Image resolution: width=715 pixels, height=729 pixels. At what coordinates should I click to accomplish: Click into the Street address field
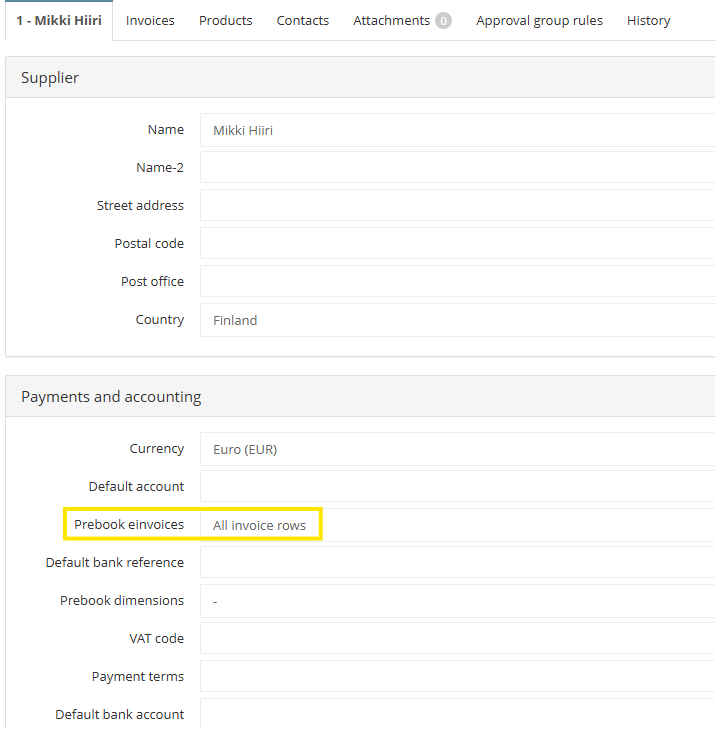click(457, 206)
